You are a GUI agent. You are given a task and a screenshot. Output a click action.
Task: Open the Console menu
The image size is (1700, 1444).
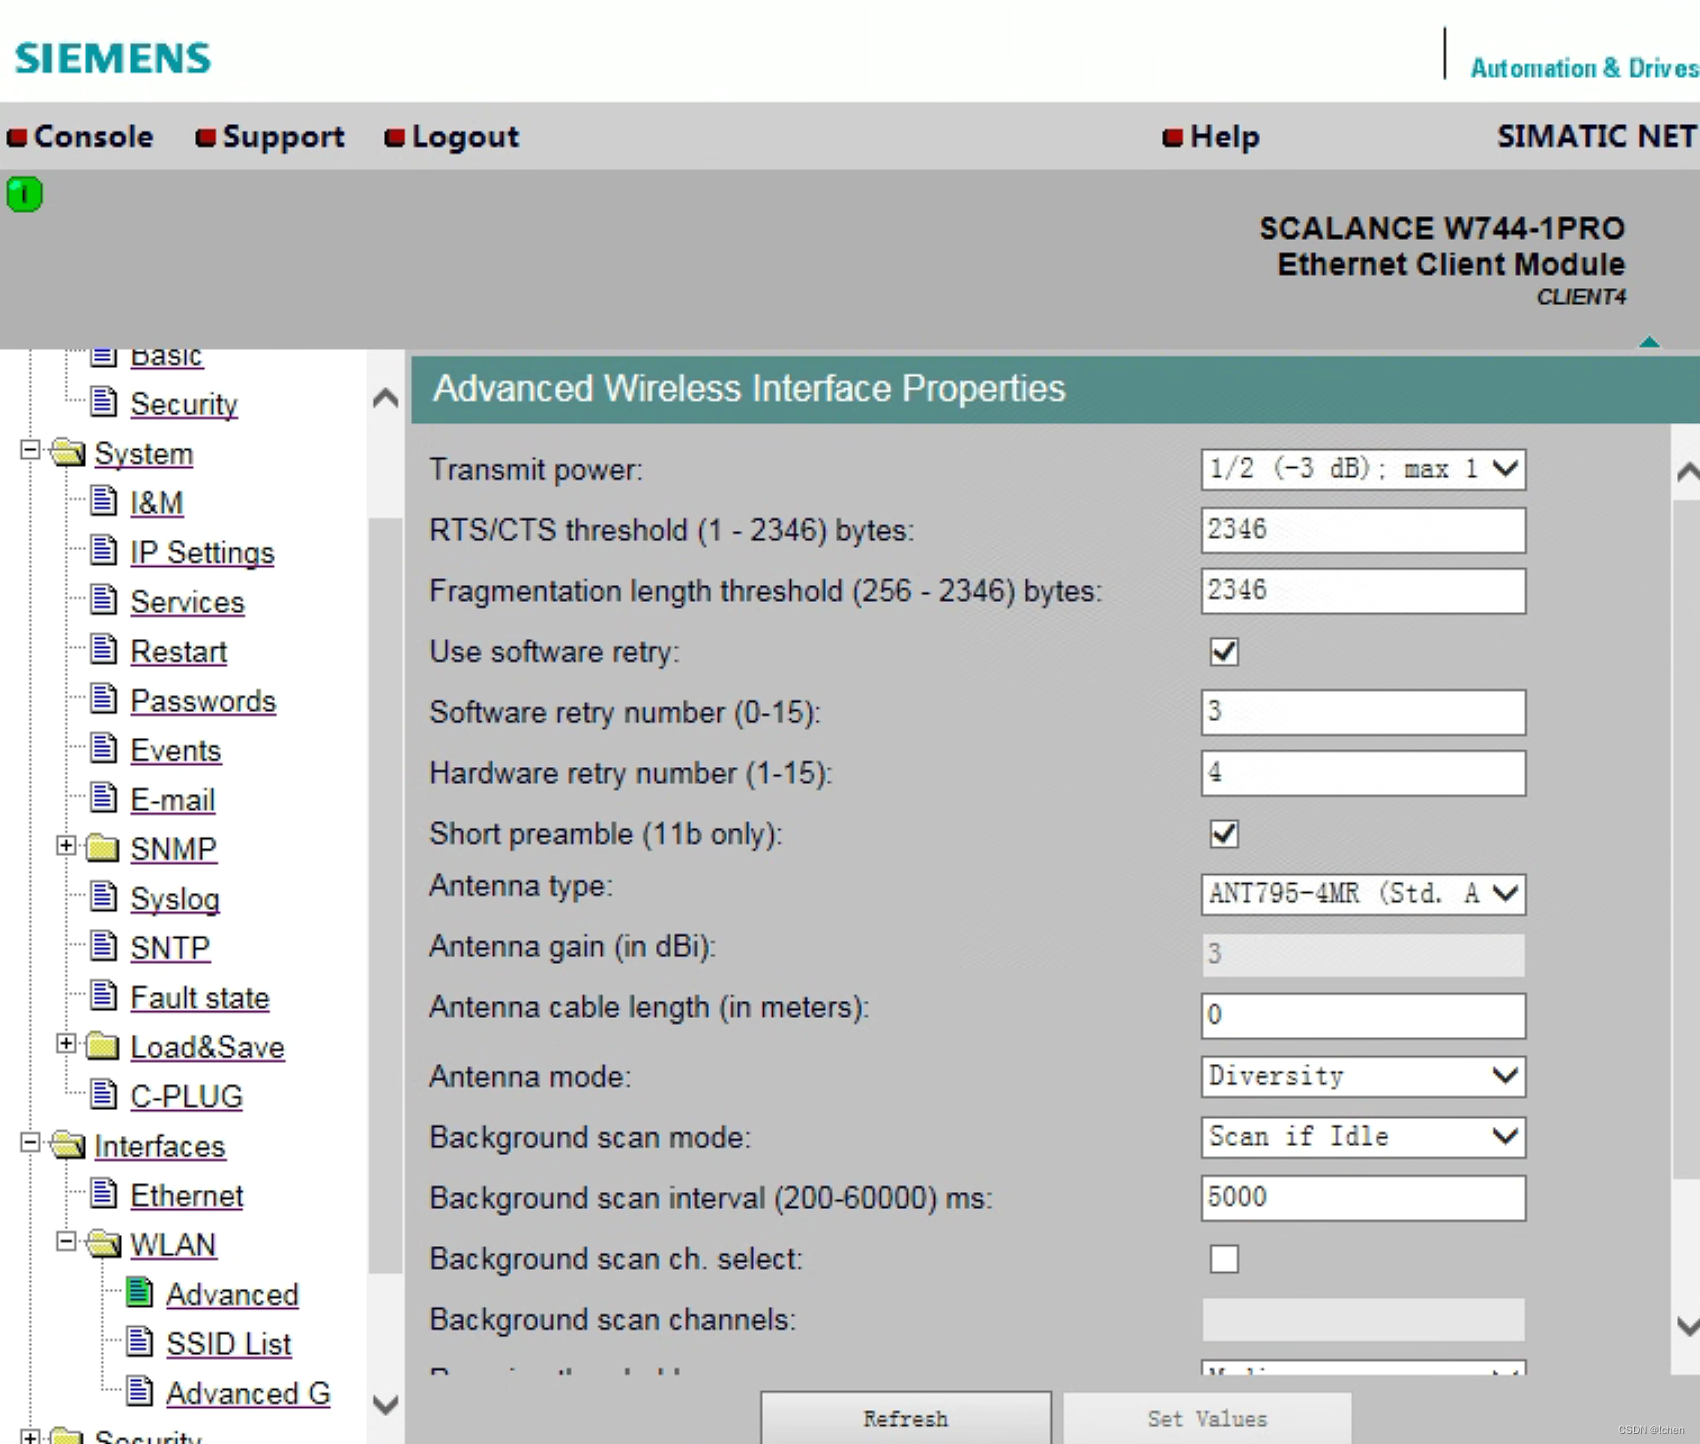click(x=81, y=136)
